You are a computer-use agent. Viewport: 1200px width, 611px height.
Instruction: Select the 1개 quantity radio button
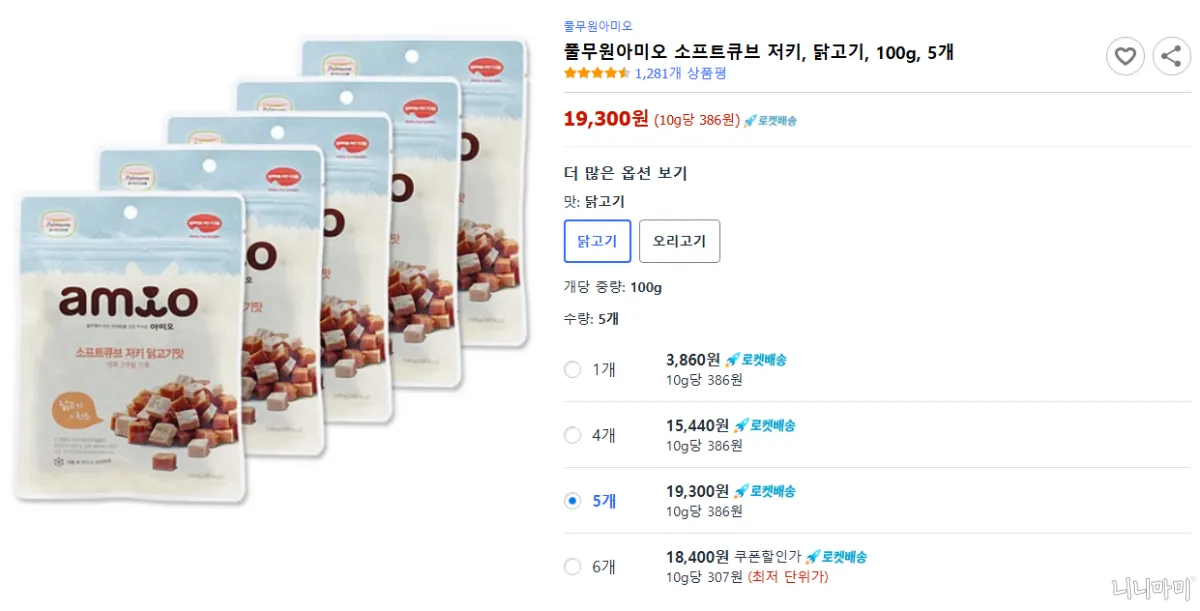[573, 369]
